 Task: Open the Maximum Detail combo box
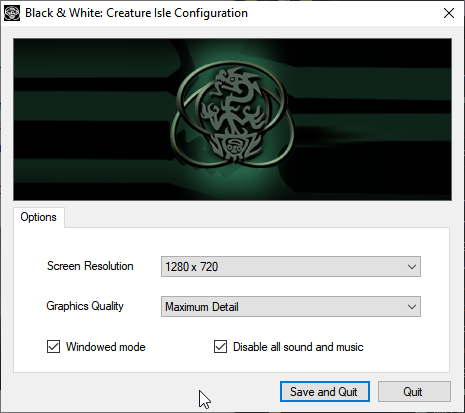tap(291, 307)
